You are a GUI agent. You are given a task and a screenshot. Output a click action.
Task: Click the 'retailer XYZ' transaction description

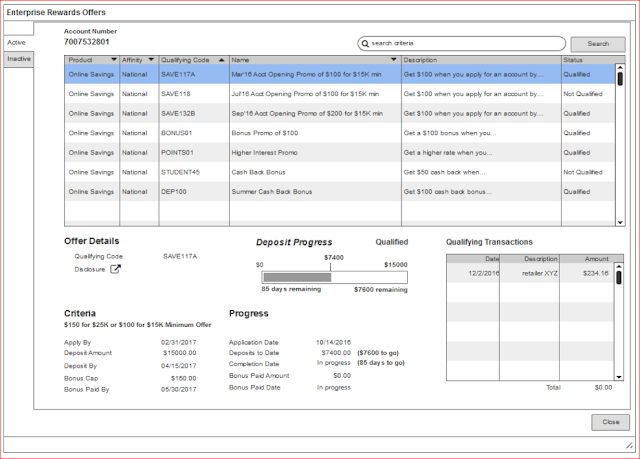[540, 273]
